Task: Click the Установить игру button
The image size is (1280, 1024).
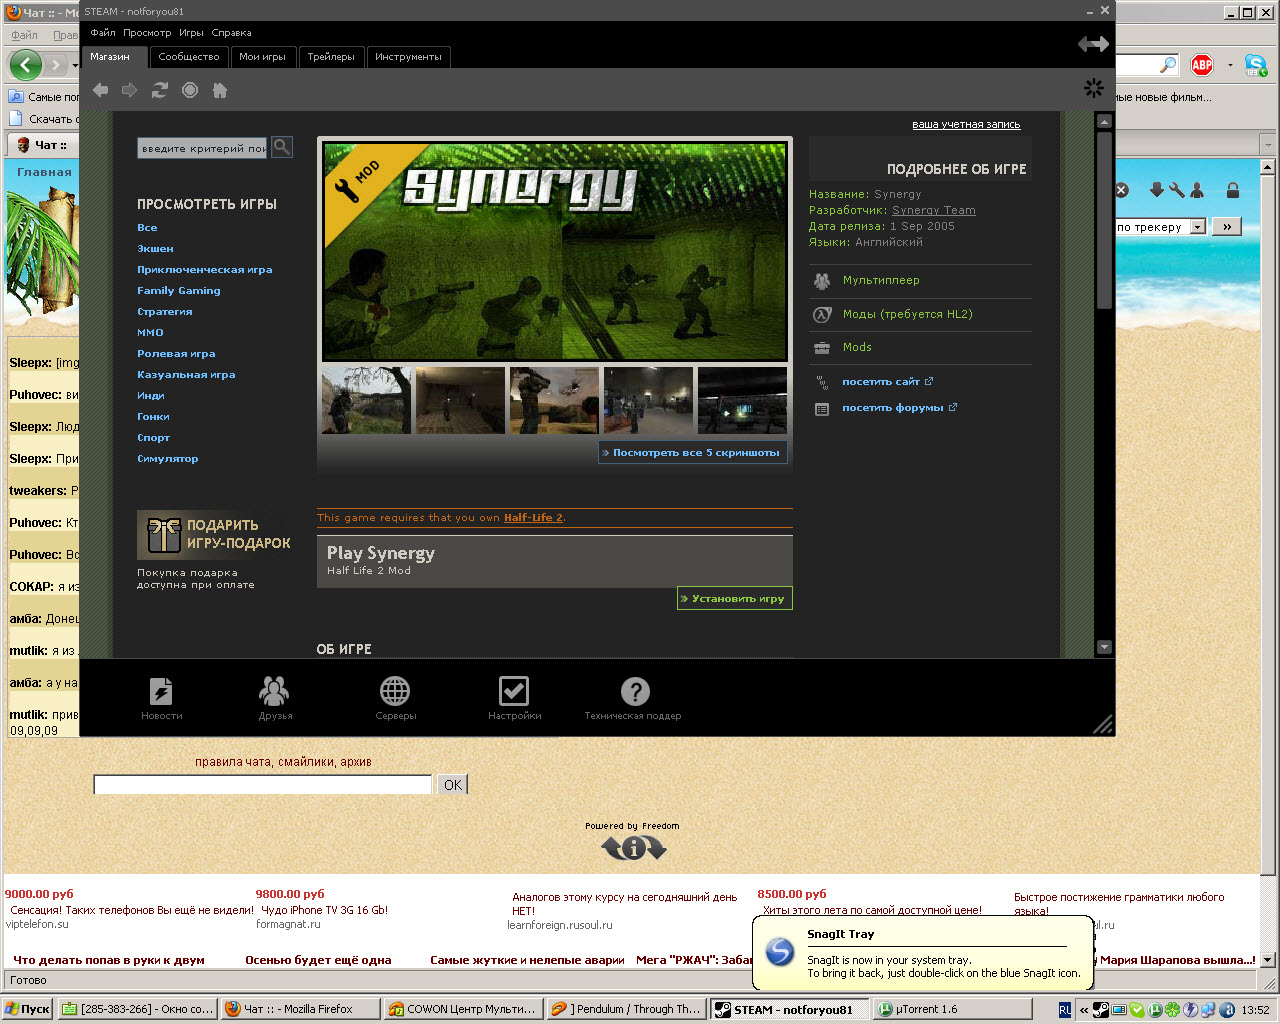Action: coord(735,598)
